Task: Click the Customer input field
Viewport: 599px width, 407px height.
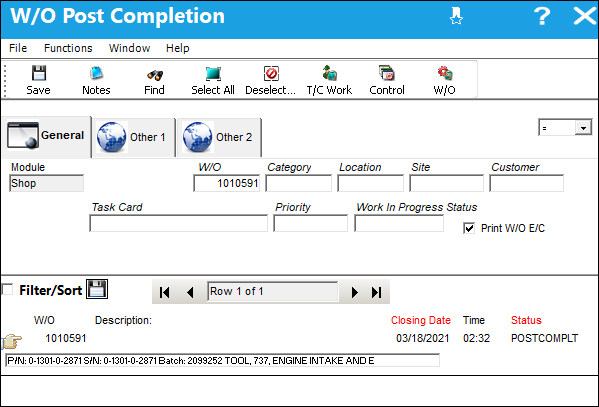Action: (x=526, y=183)
